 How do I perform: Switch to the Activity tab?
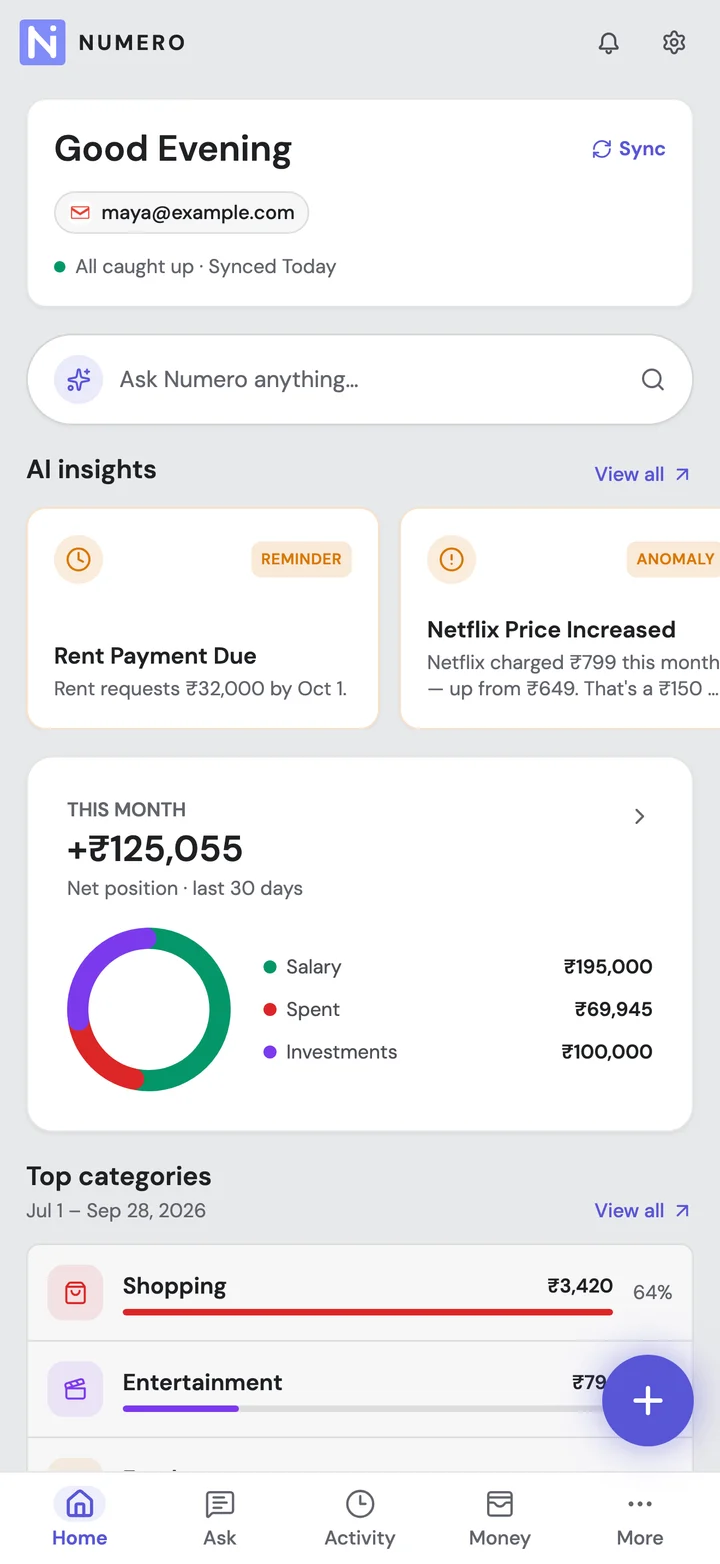360,1518
